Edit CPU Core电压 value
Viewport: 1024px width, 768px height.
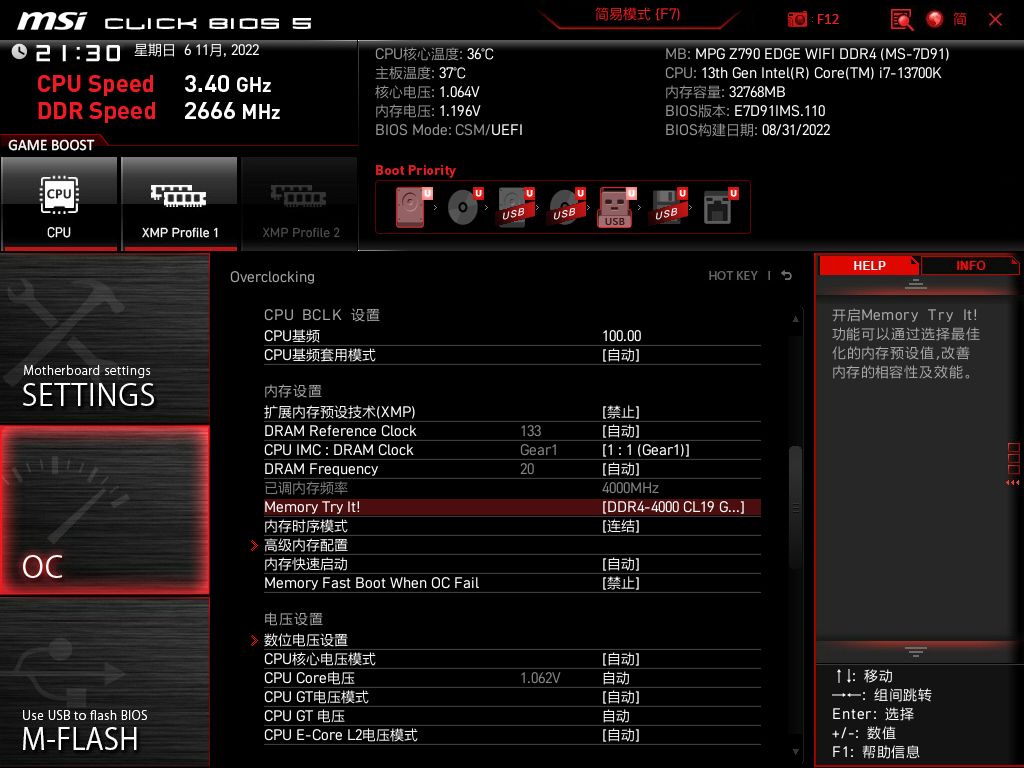coord(615,678)
